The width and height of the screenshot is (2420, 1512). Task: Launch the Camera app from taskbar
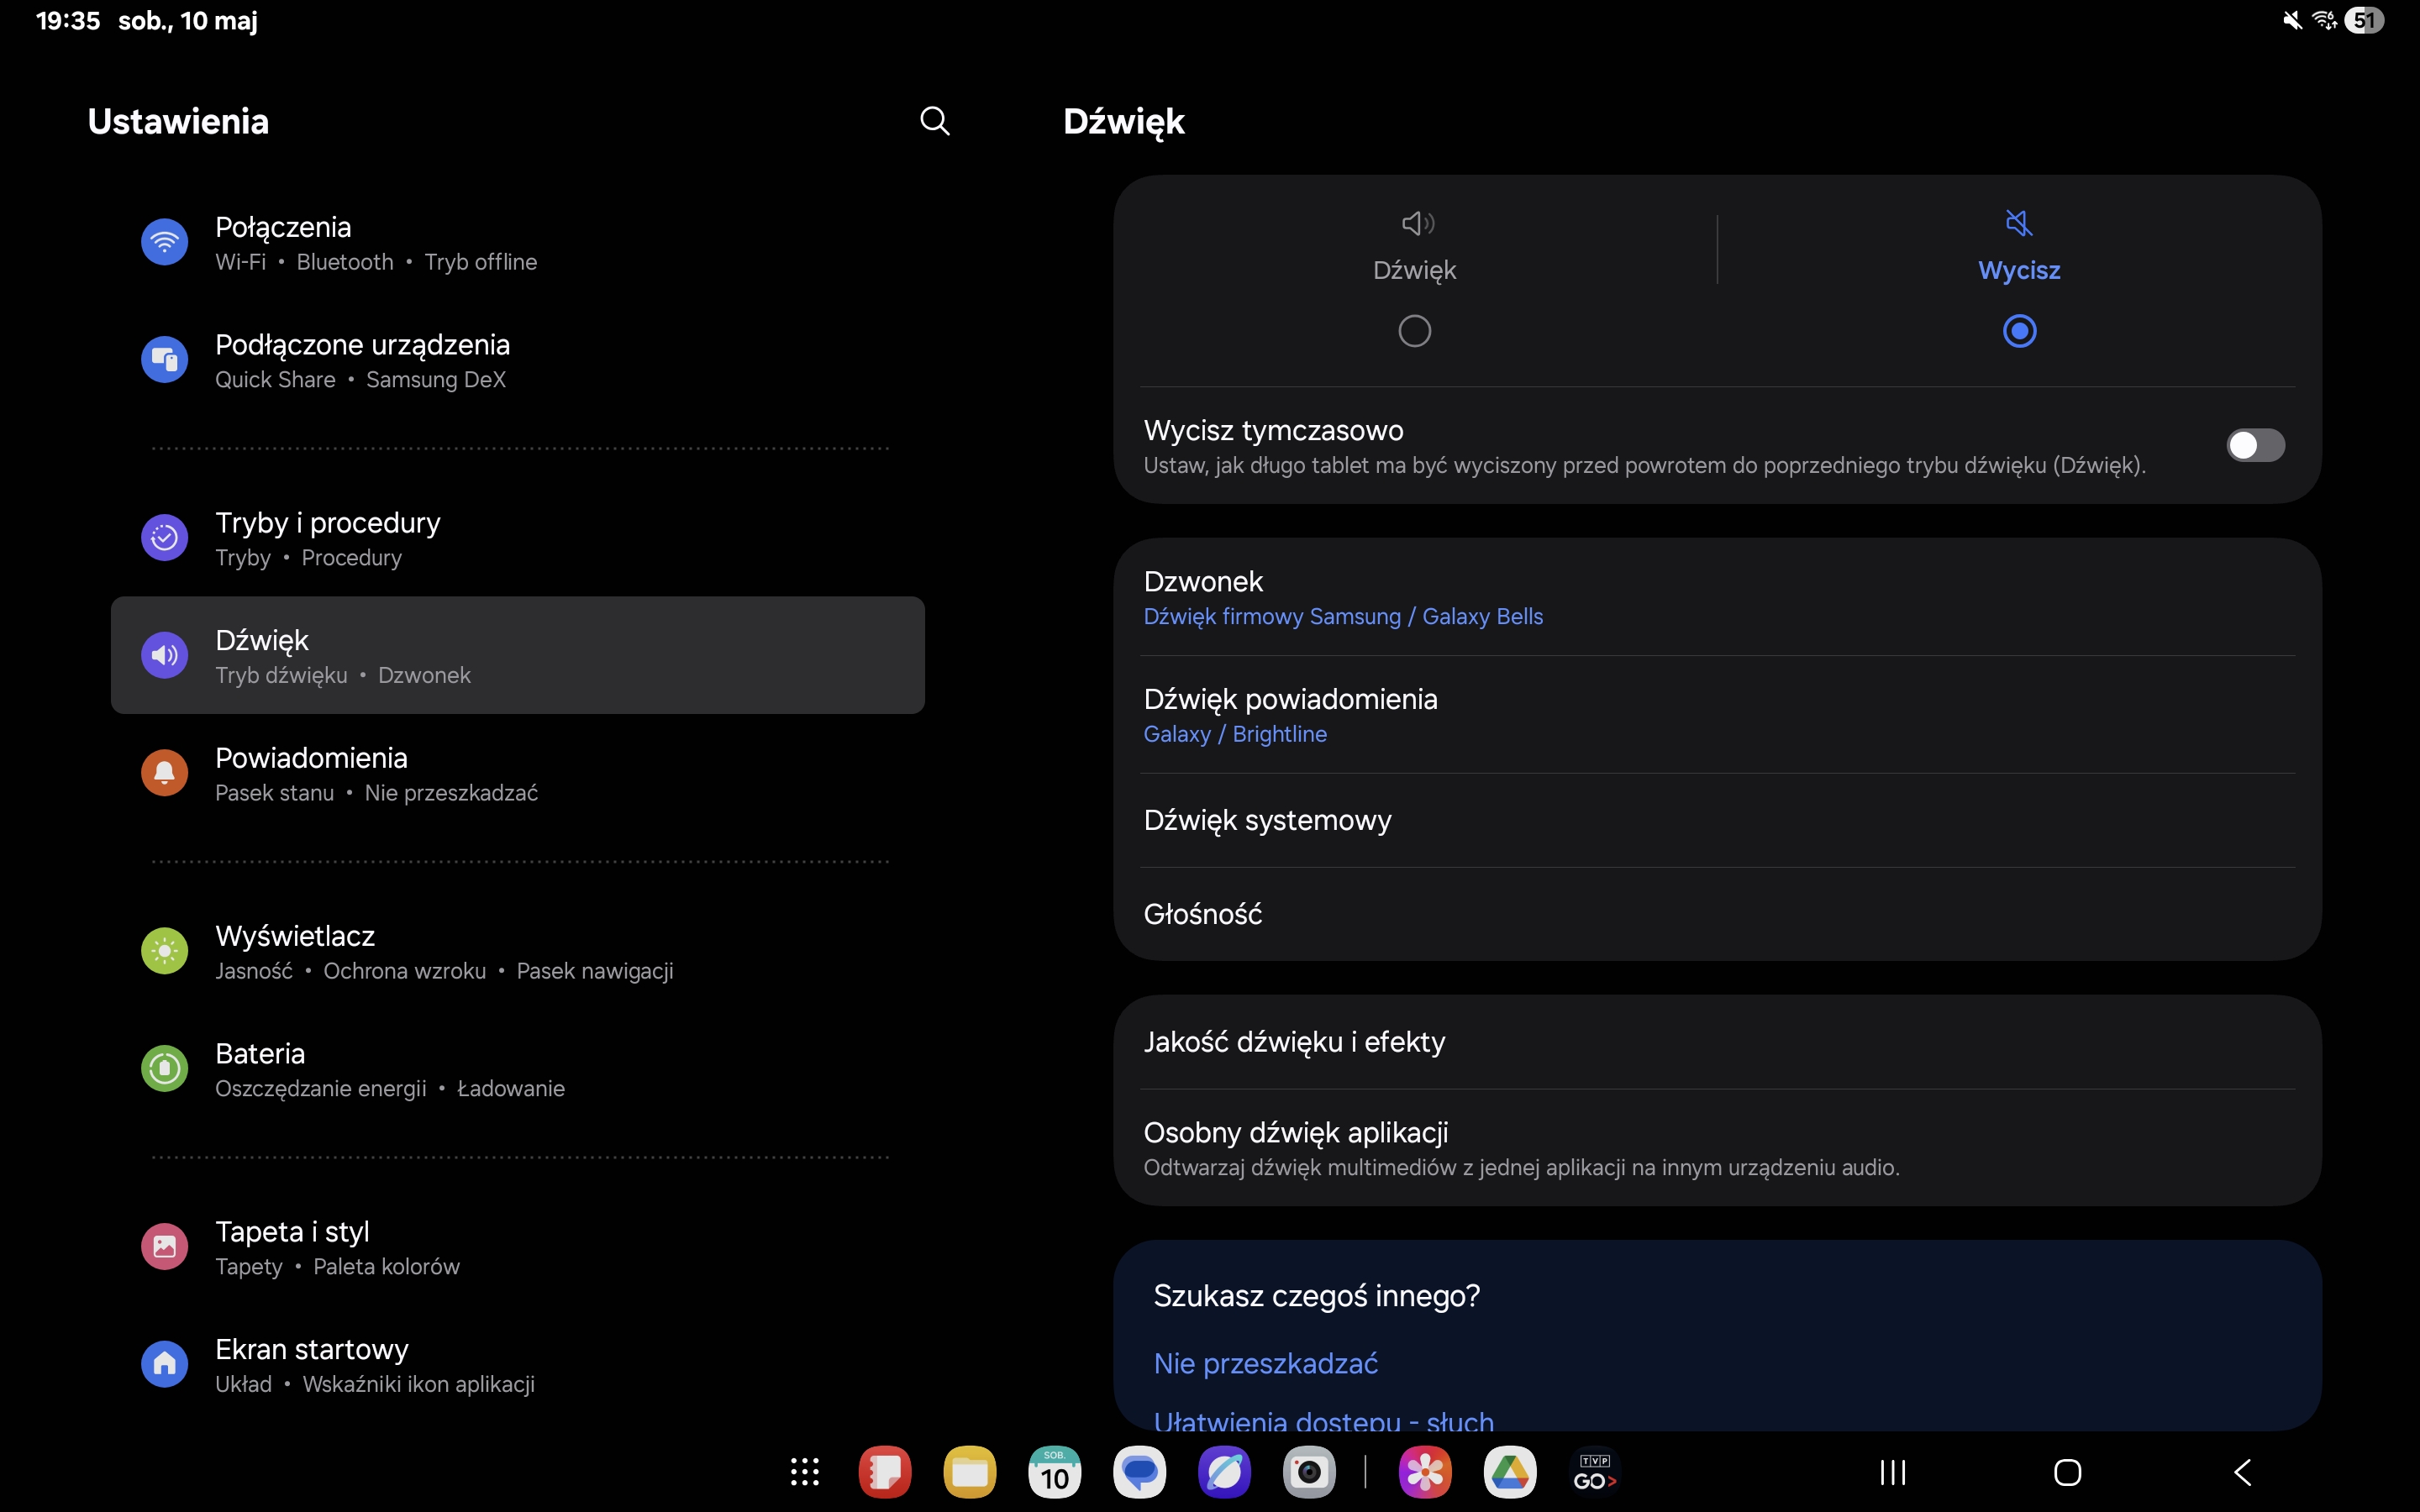(x=1309, y=1472)
